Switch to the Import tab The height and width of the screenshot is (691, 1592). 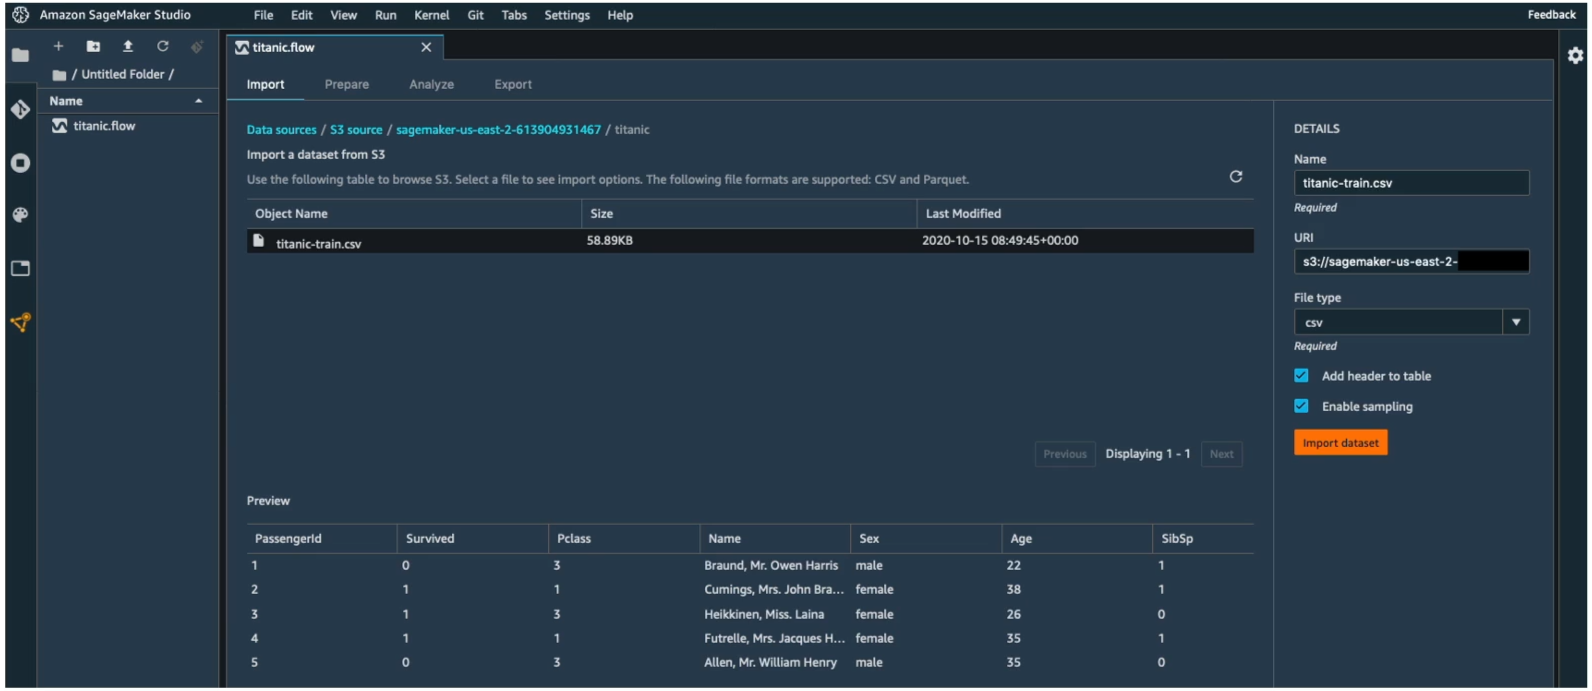pos(266,85)
